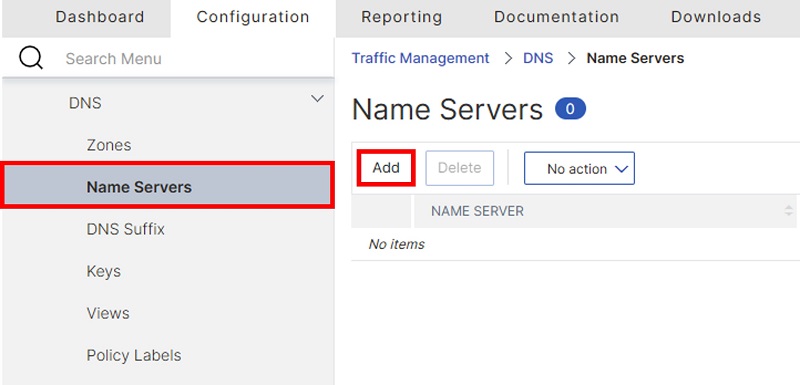Click the search magnifier icon
The image size is (800, 385).
31,58
